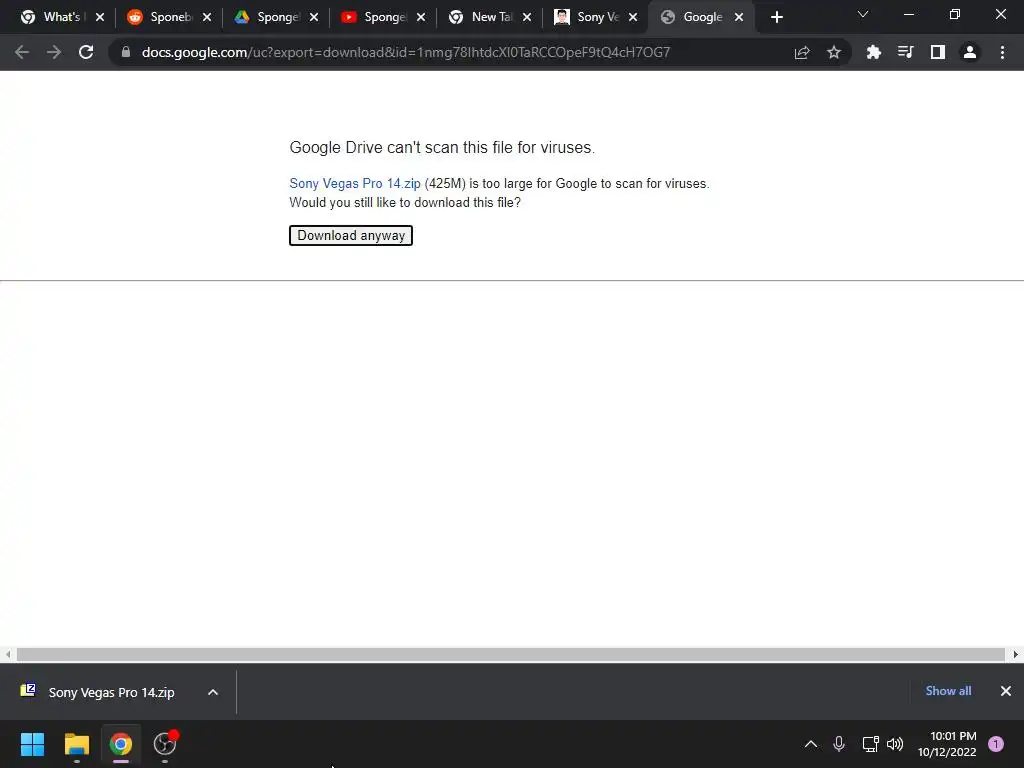Close the New Tab tab
This screenshot has width=1024, height=768.
[527, 17]
